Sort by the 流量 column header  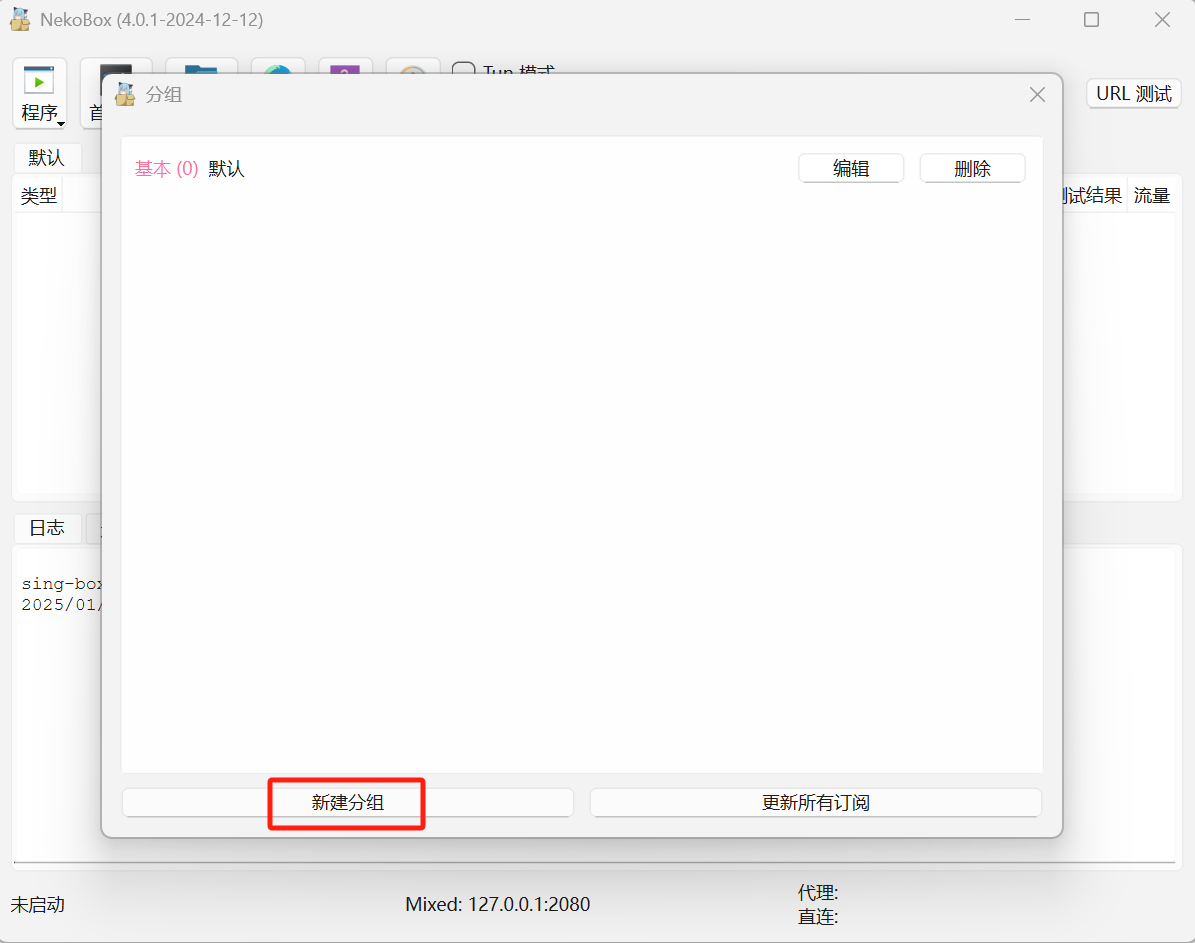[1151, 196]
